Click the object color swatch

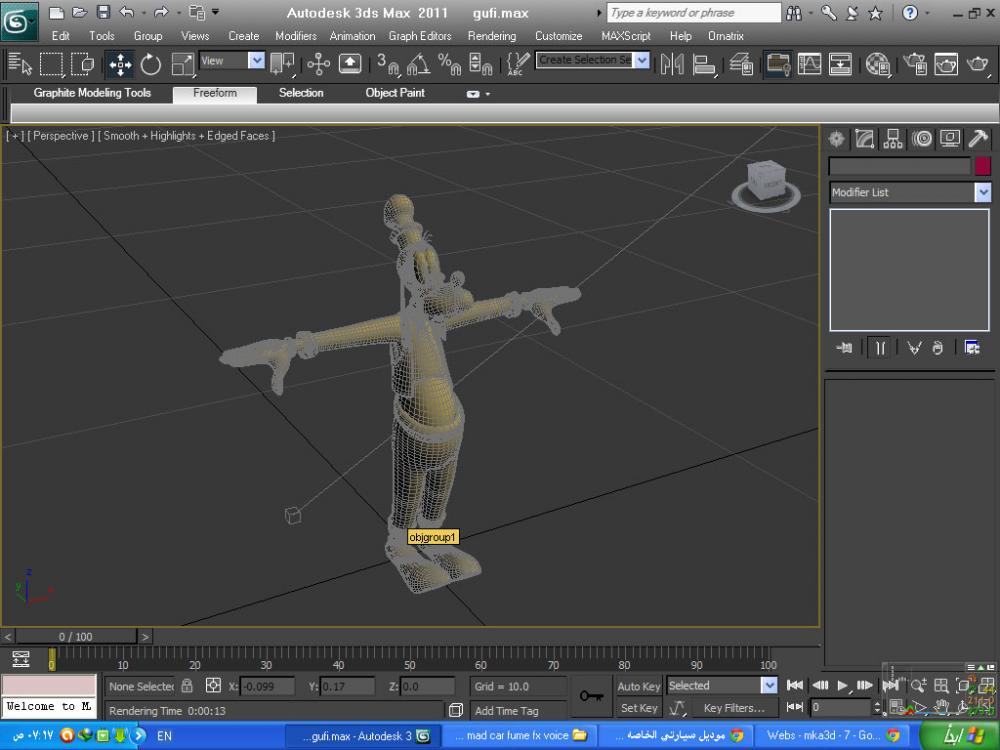click(982, 166)
